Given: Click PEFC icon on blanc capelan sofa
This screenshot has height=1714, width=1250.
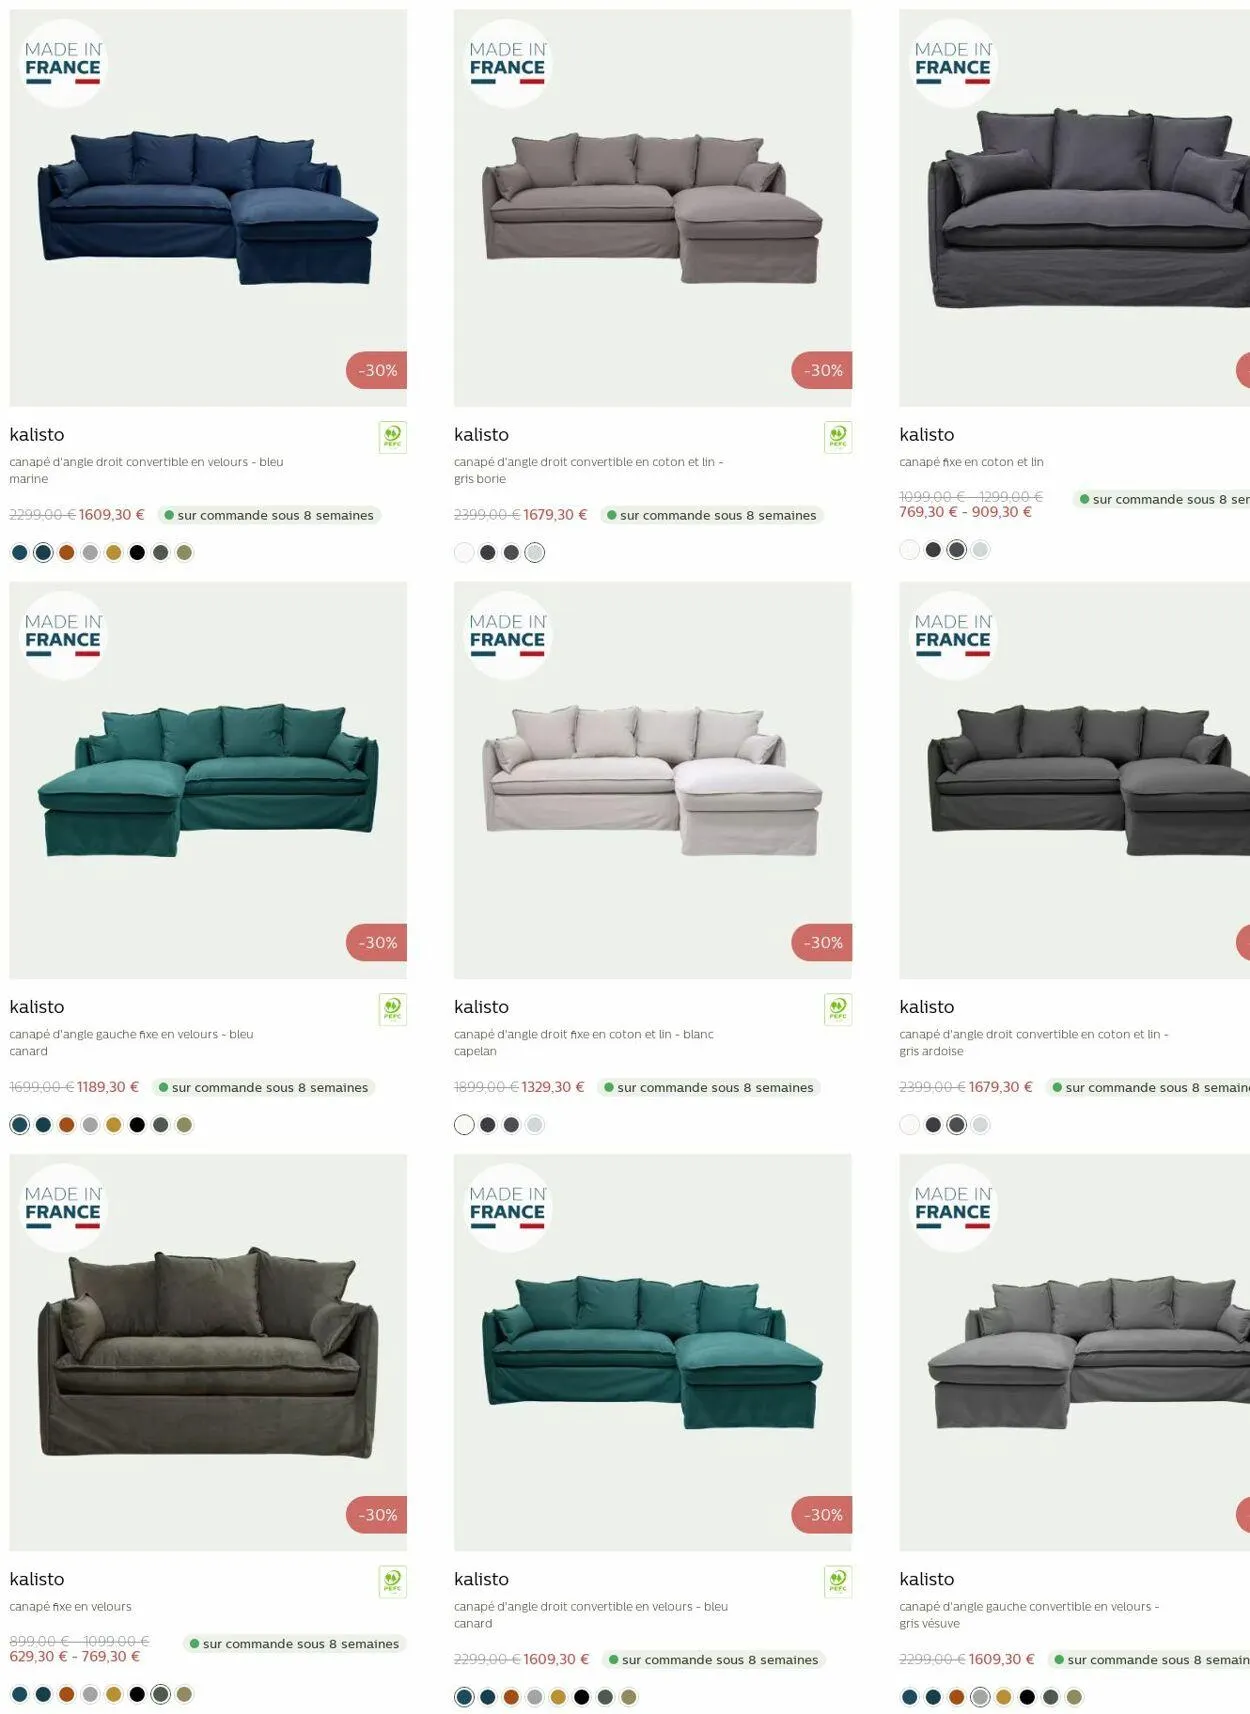Looking at the screenshot, I should (837, 1009).
